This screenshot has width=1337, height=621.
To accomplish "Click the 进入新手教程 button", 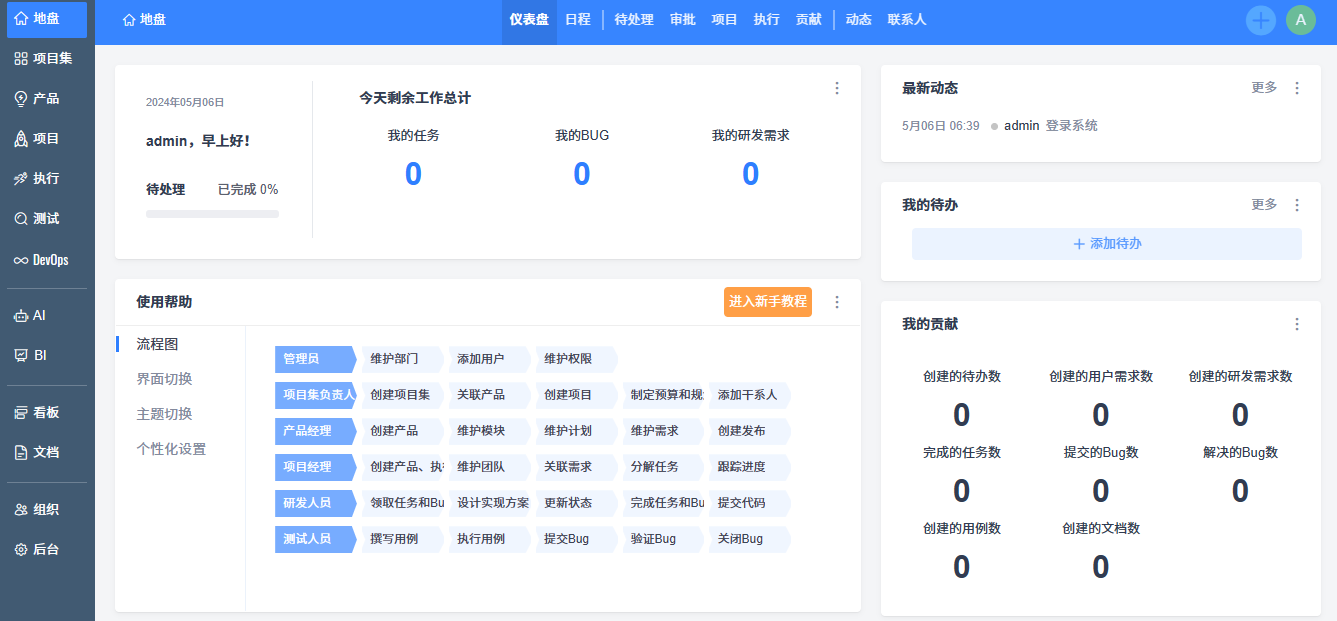I will tap(767, 302).
